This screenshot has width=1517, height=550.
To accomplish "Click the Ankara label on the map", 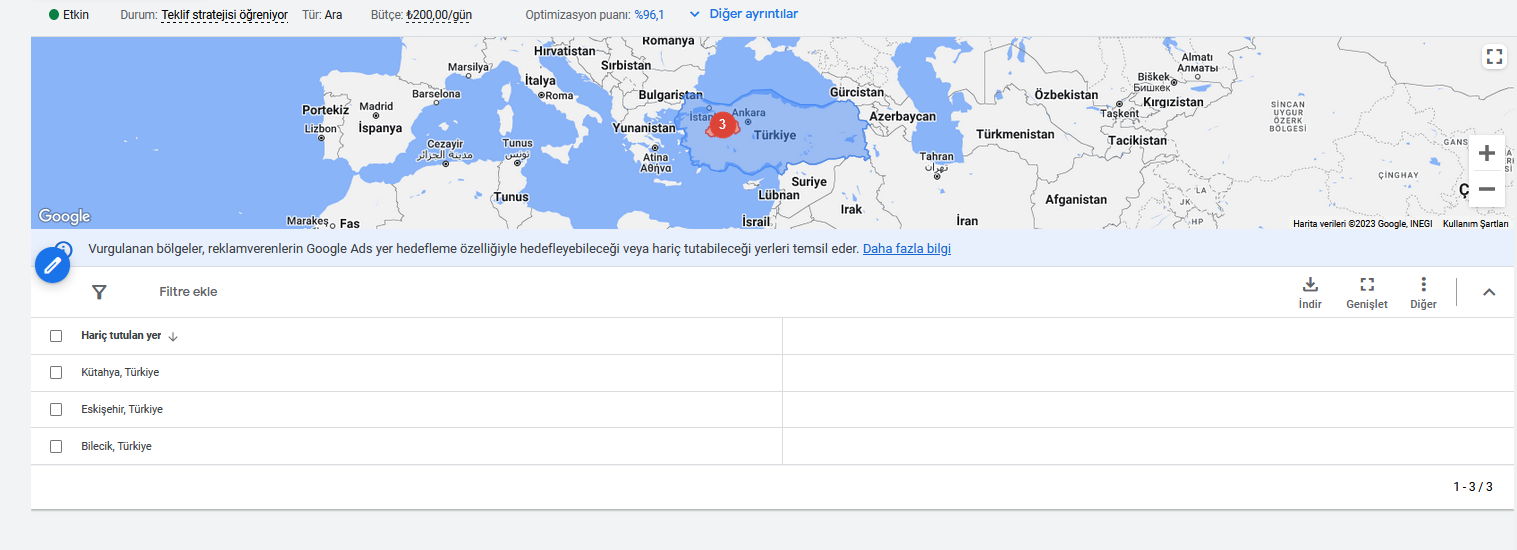I will pyautogui.click(x=749, y=113).
